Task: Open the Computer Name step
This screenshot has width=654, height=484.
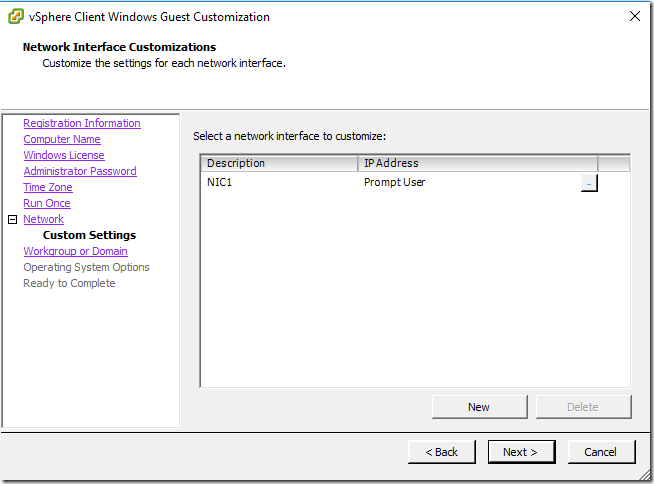Action: coord(62,139)
